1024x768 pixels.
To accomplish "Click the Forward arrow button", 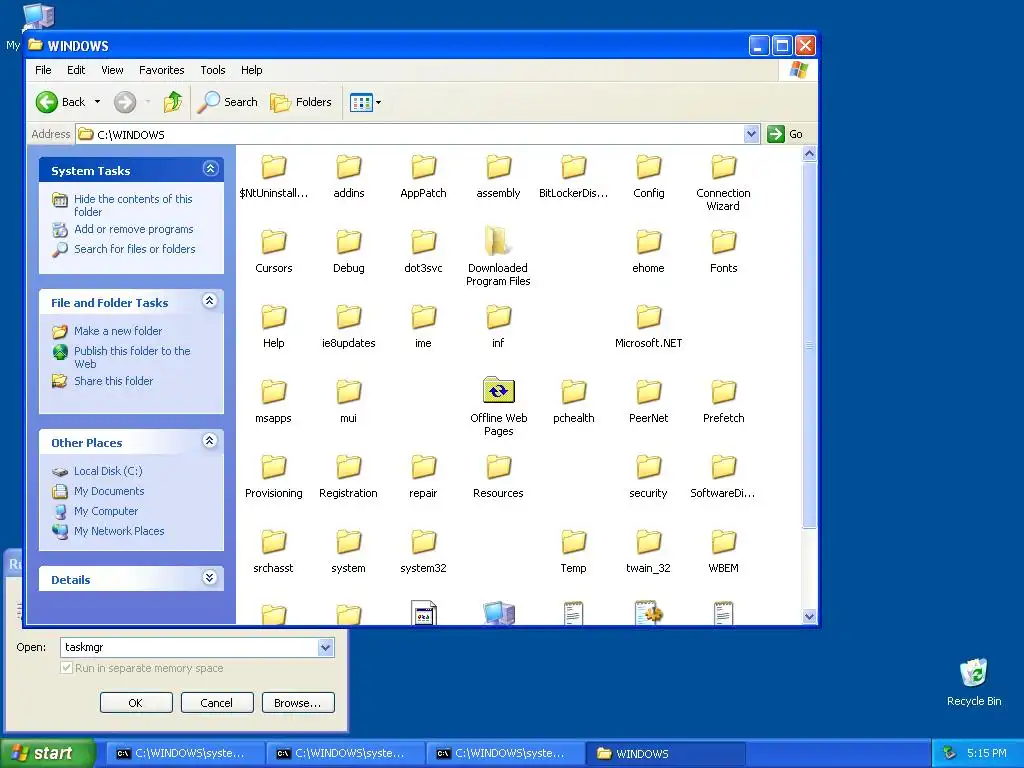I will (x=125, y=102).
